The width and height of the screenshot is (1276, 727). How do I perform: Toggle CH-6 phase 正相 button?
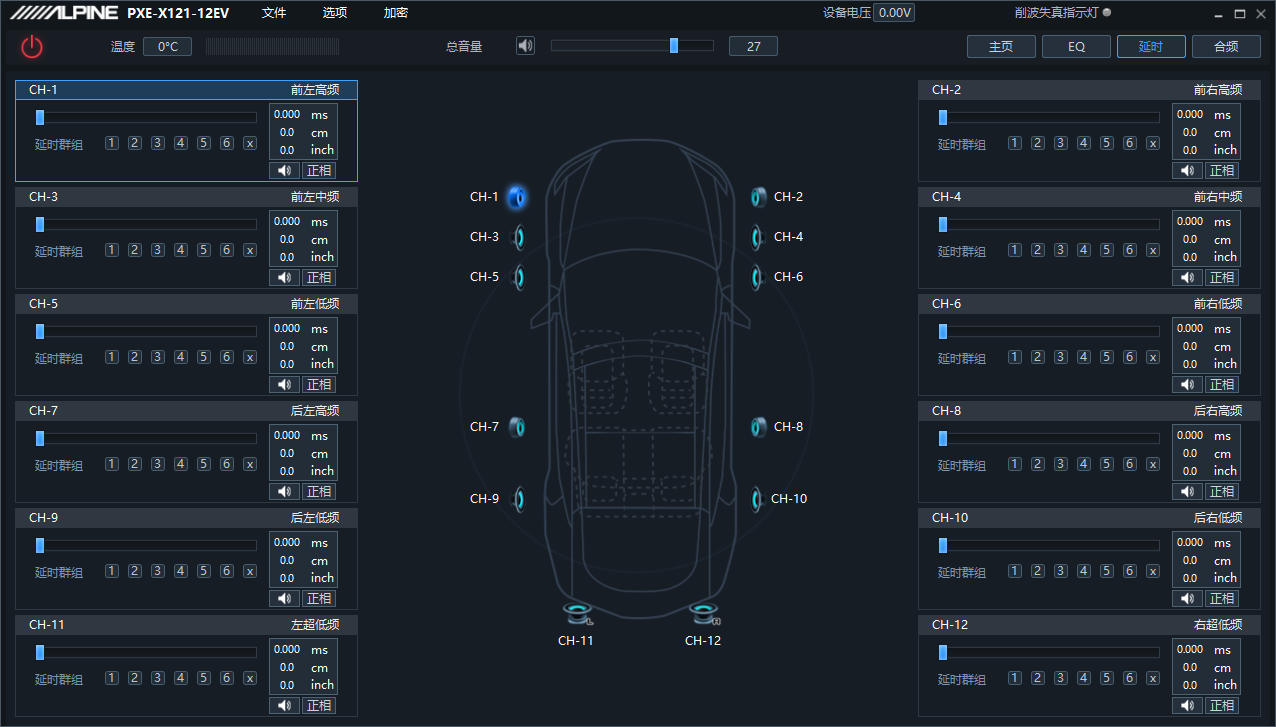(x=1222, y=384)
